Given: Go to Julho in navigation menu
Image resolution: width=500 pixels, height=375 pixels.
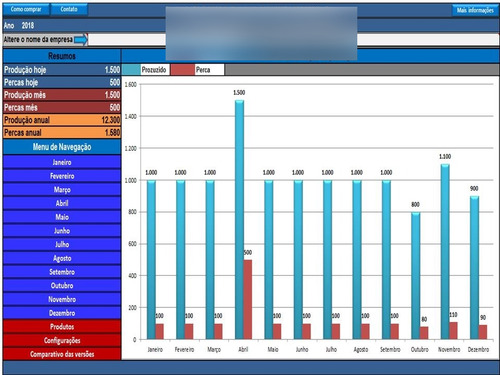Looking at the screenshot, I should 62,244.
